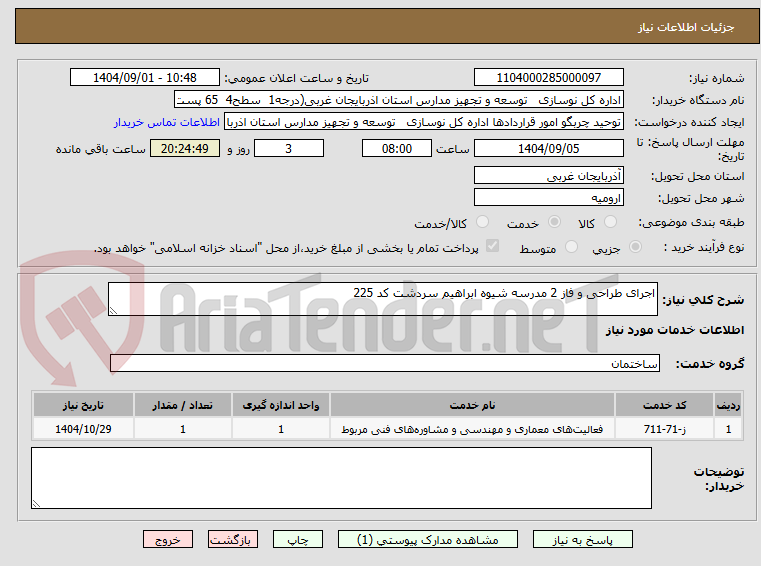Click the واحد اندازه گیری column header
Screen dimensions: 761x566
click(281, 405)
